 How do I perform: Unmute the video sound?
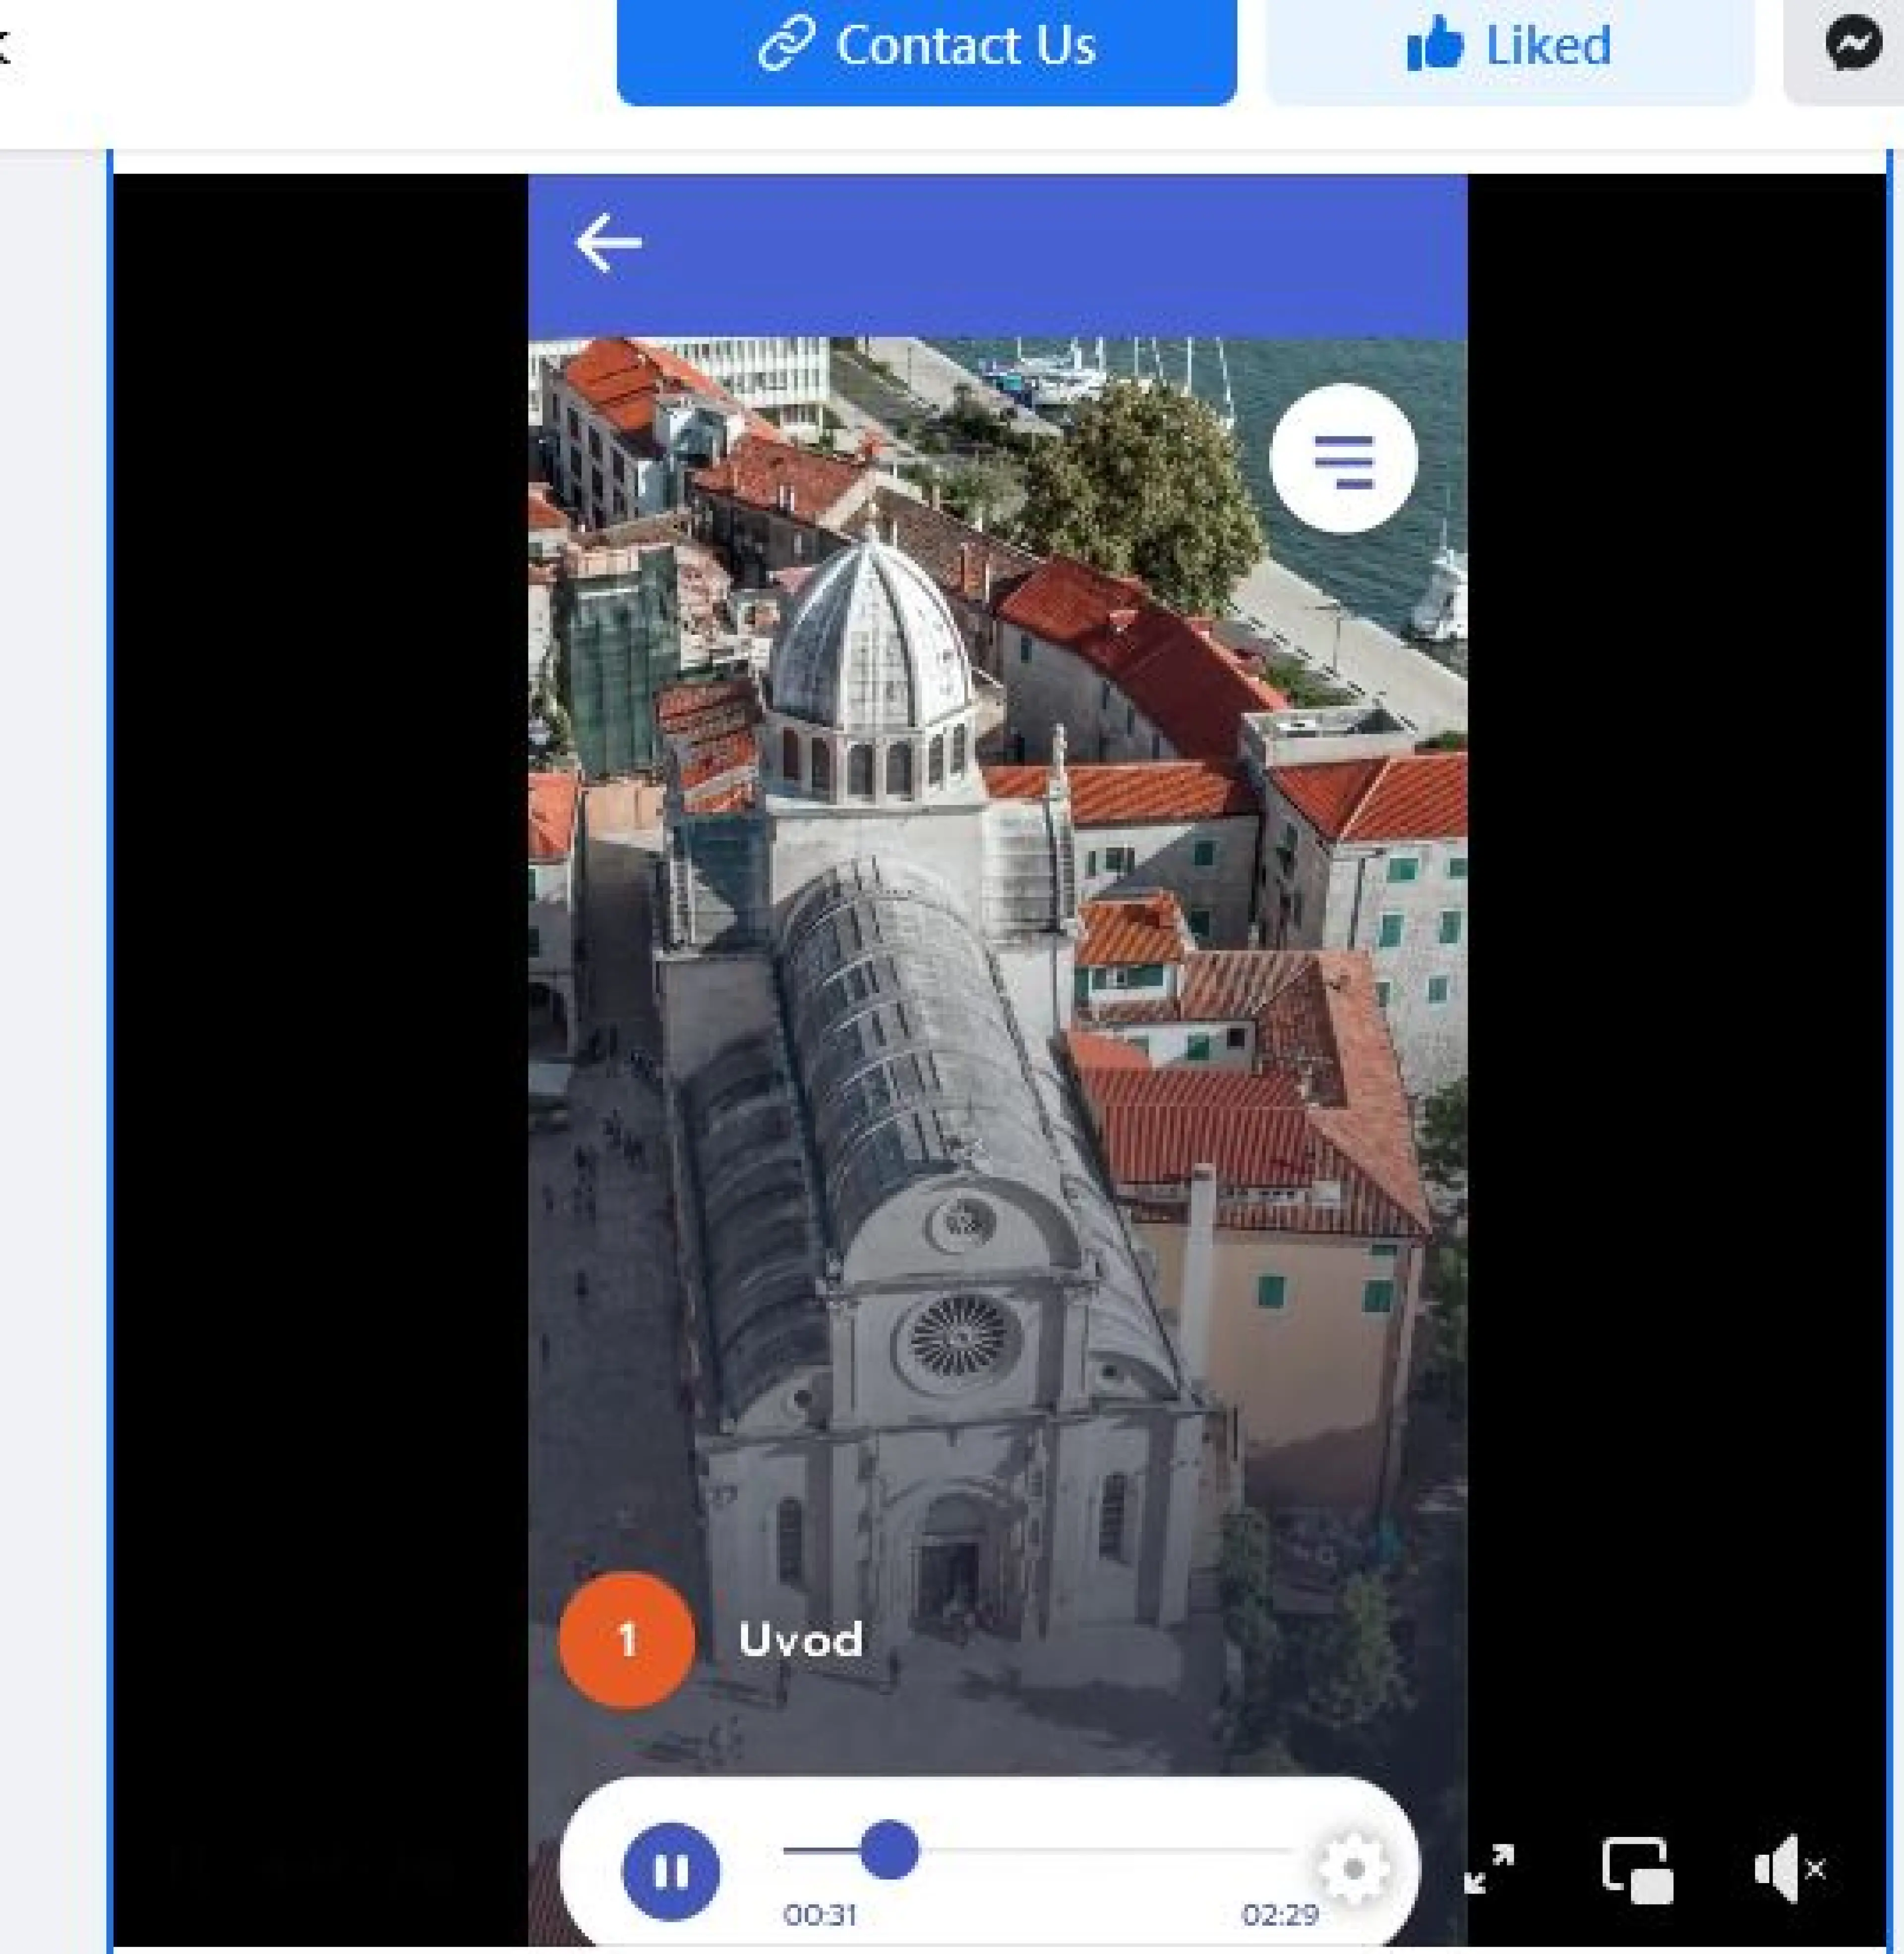tap(1789, 1868)
